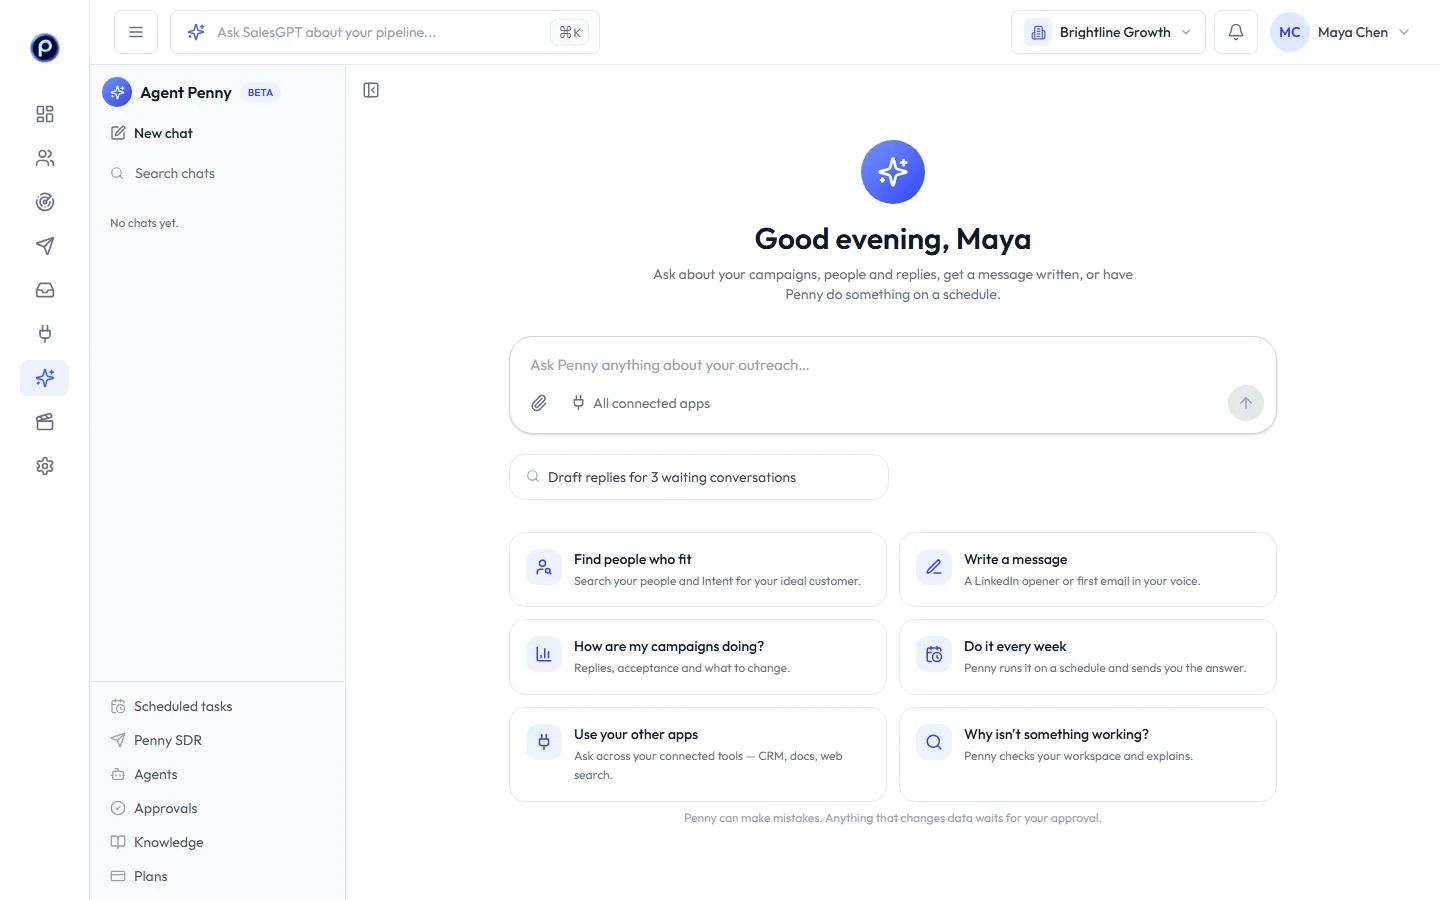Open the All connected apps selector
Image resolution: width=1440 pixels, height=900 pixels.
click(x=641, y=403)
